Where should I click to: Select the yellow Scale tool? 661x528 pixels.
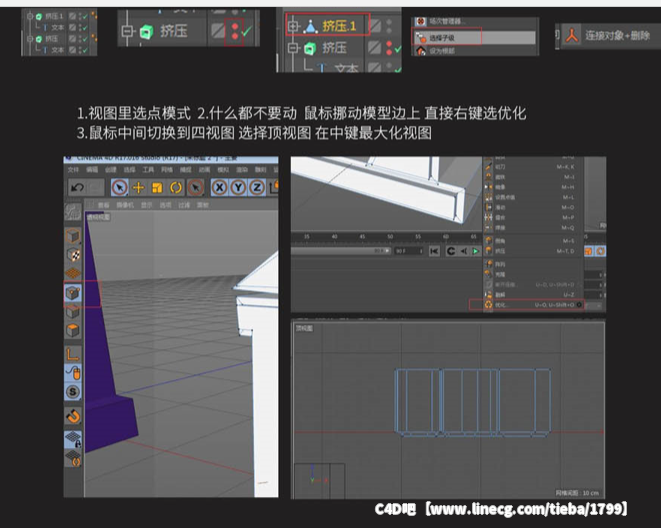157,187
